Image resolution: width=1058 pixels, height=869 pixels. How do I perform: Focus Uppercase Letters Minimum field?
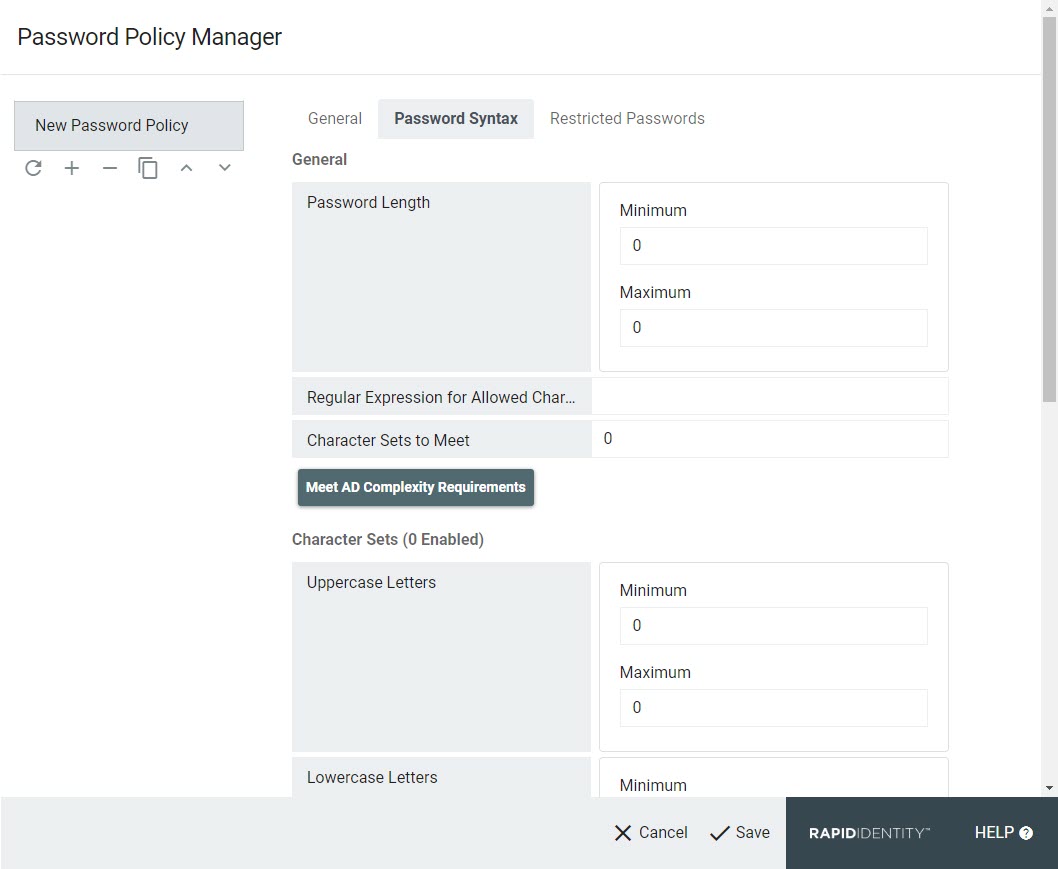773,626
